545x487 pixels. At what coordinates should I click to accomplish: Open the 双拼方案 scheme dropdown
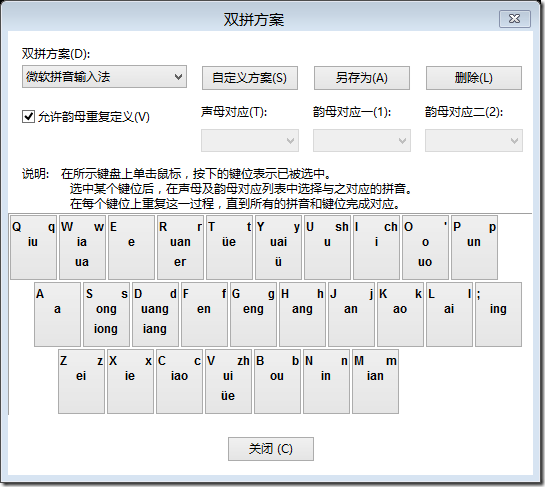coord(104,77)
